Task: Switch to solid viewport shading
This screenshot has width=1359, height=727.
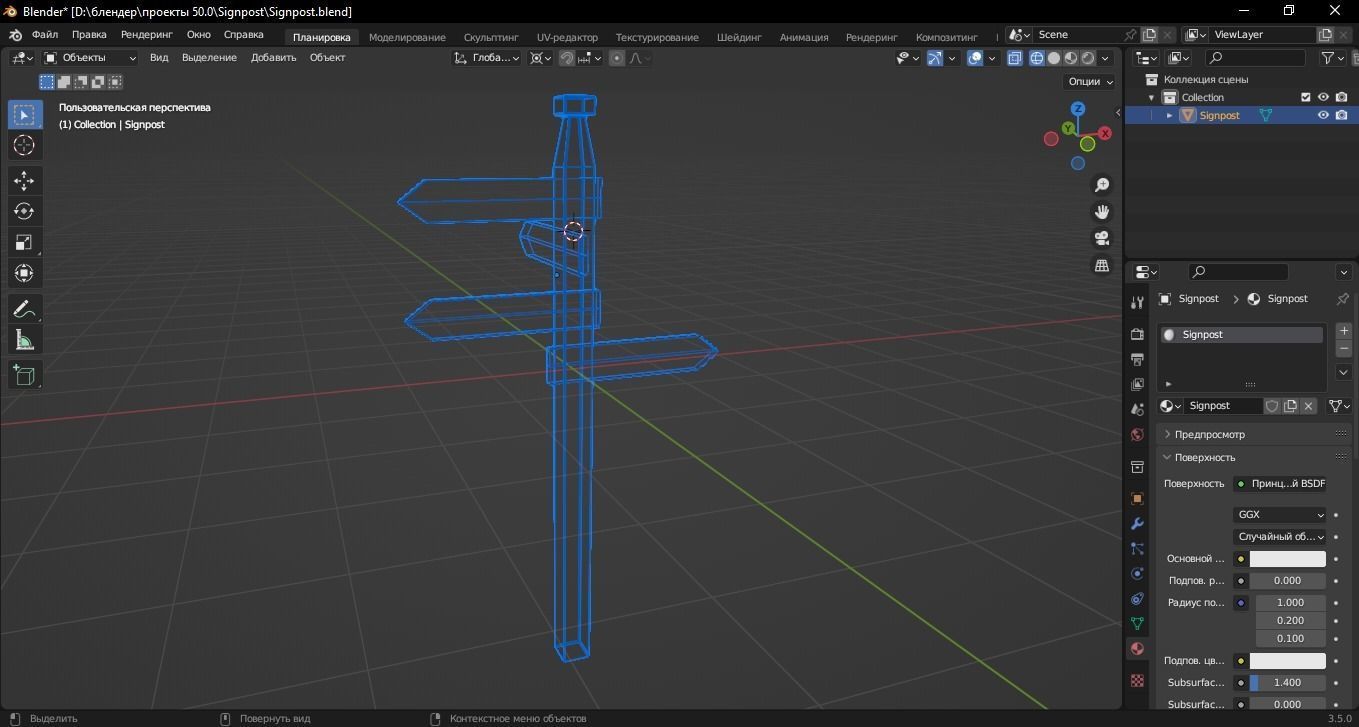Action: click(1054, 58)
